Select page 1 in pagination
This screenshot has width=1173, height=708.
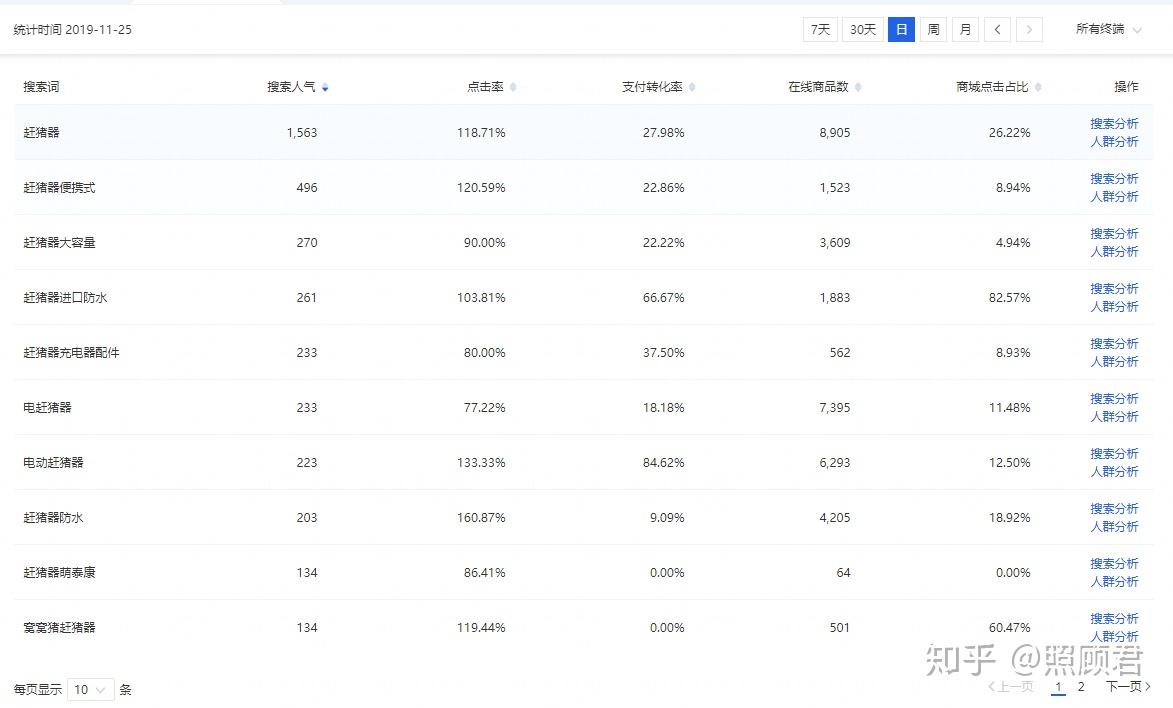pyautogui.click(x=1058, y=686)
